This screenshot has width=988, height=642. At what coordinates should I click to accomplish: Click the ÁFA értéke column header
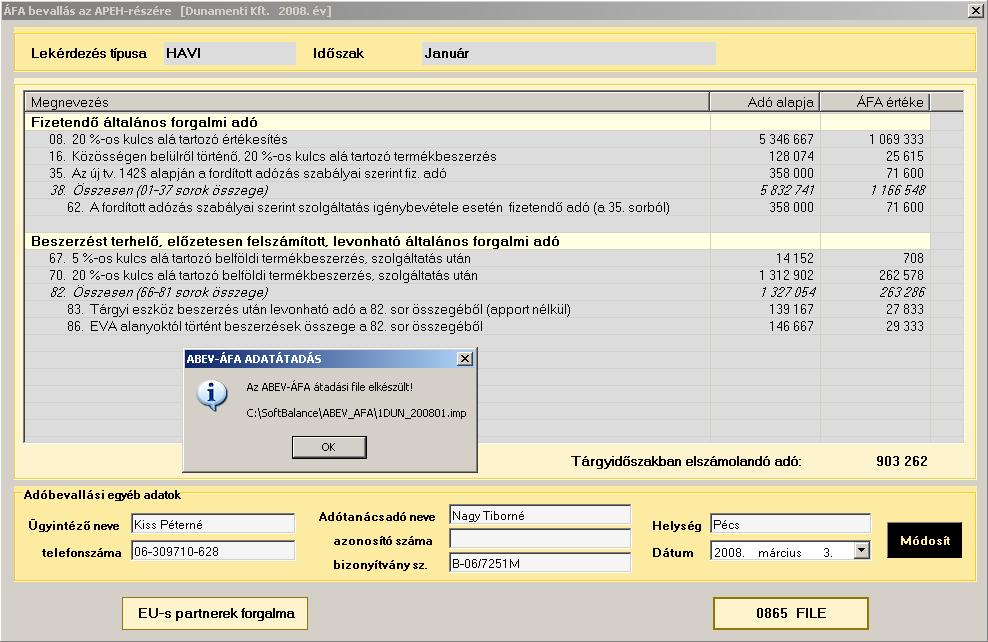click(x=876, y=102)
